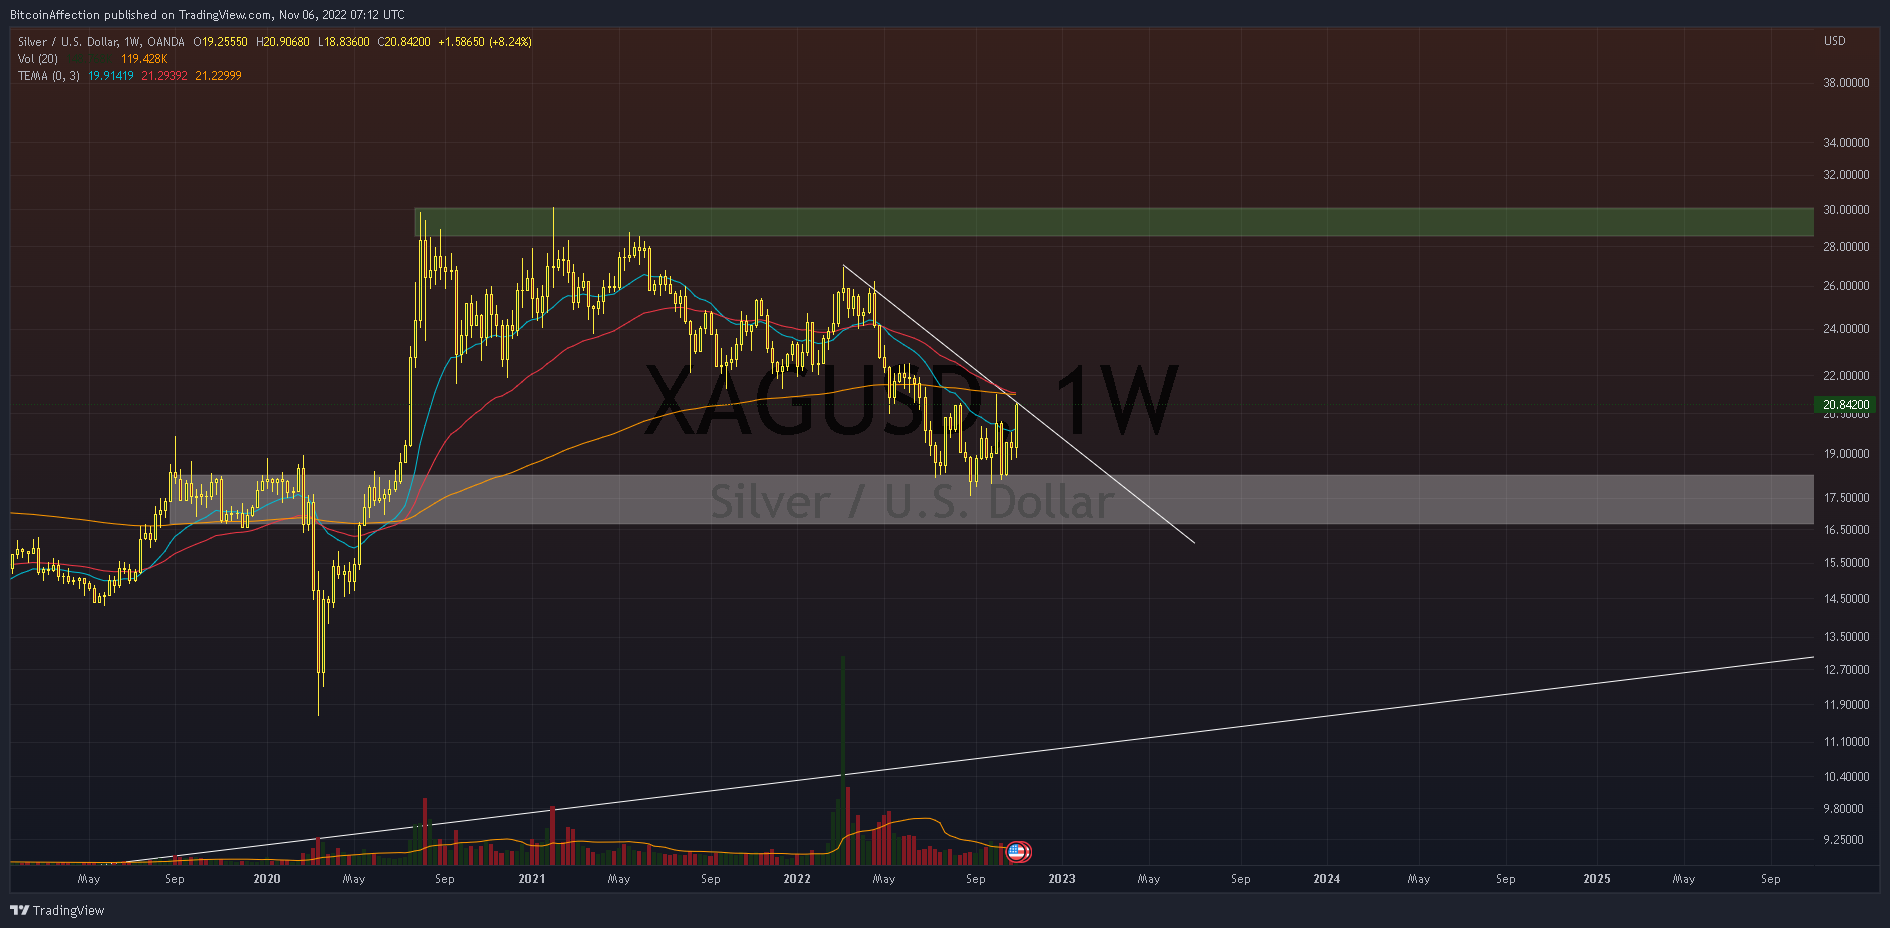Click the 2023 label on the time axis
The width and height of the screenshot is (1890, 928).
click(x=1062, y=879)
